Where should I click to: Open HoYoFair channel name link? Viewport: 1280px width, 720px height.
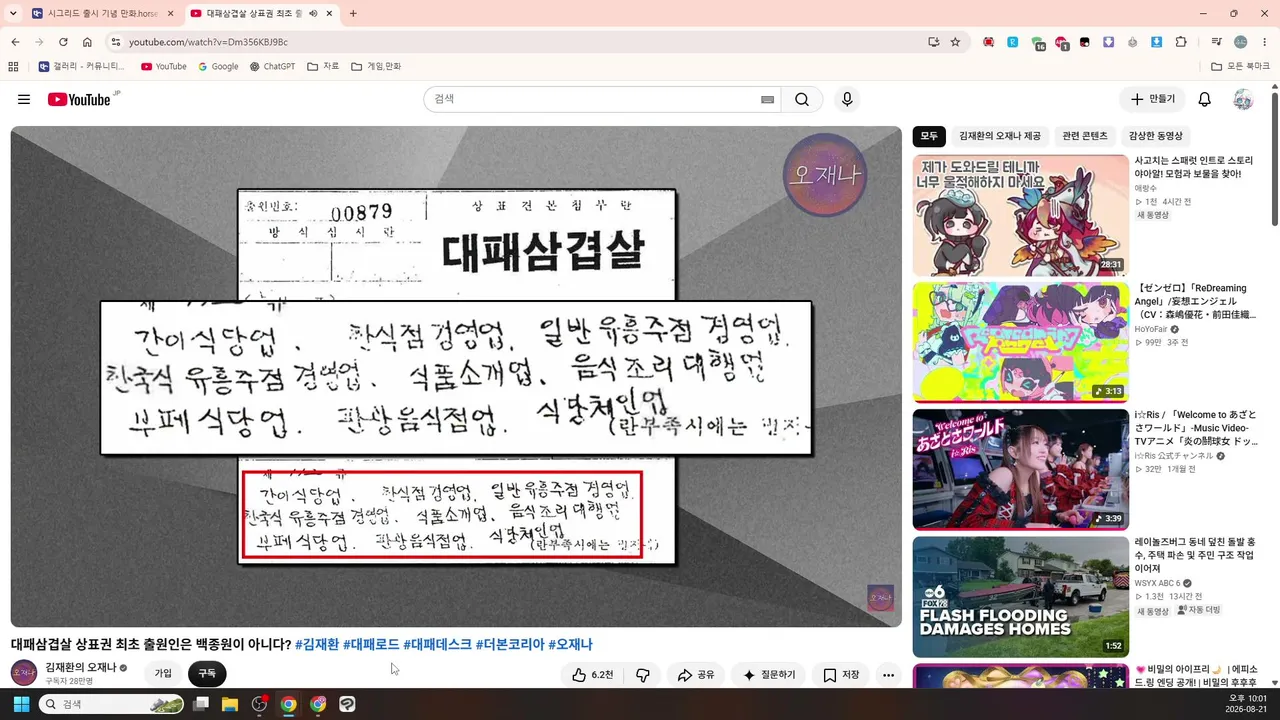(x=1152, y=329)
